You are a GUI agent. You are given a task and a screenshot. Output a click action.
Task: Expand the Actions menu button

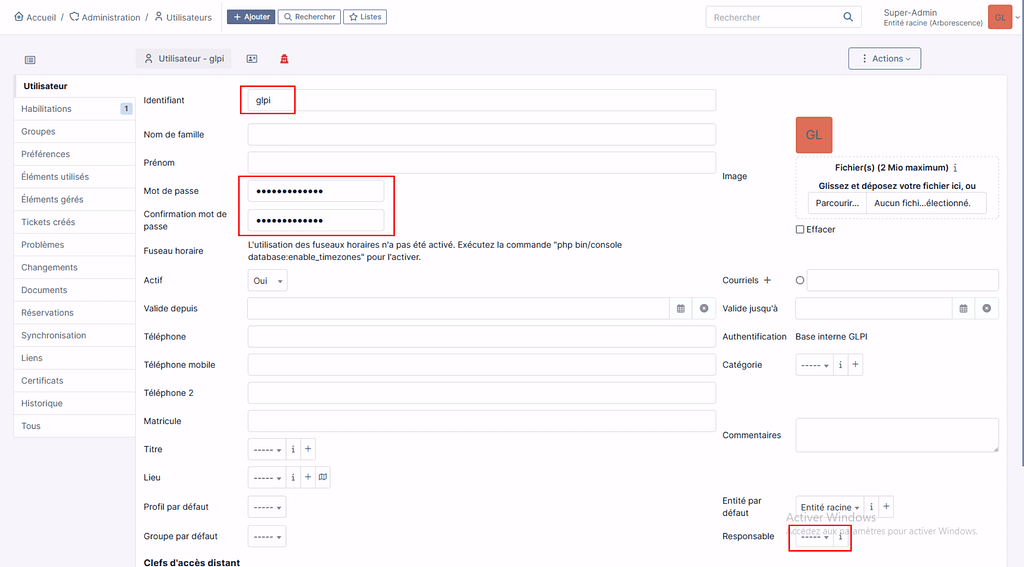tap(884, 59)
